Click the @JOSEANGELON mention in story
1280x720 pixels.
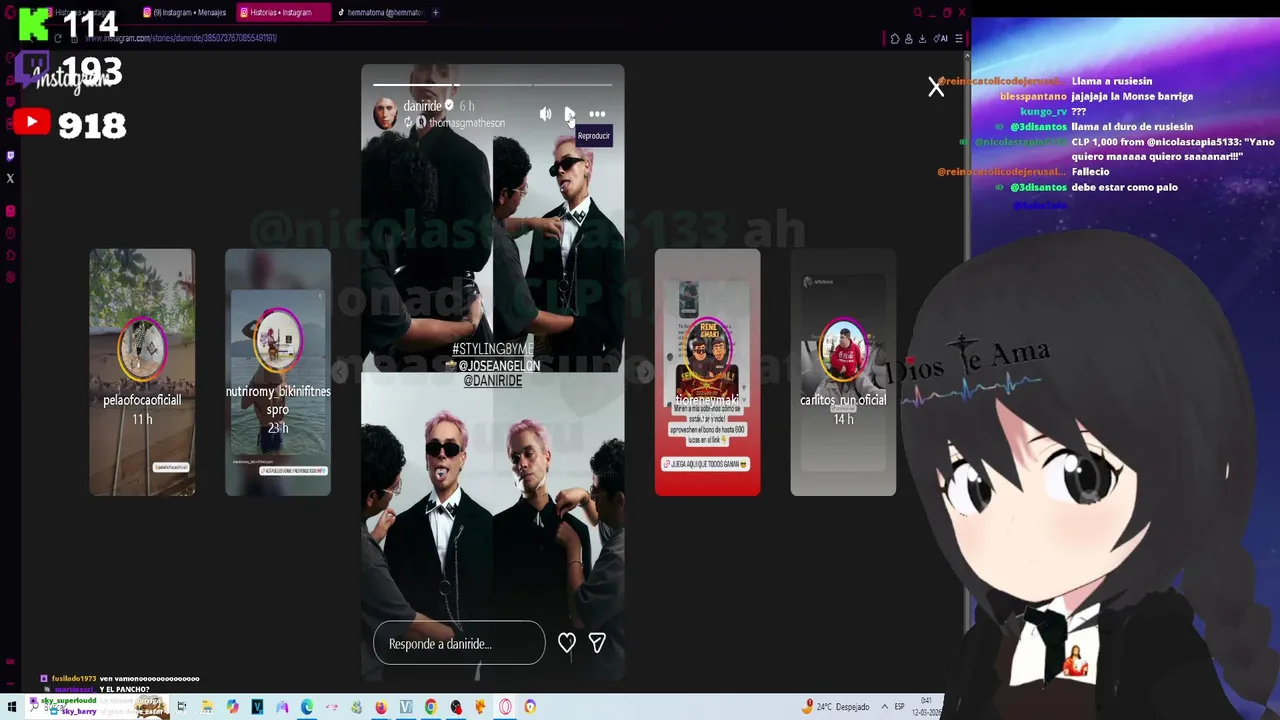[498, 366]
